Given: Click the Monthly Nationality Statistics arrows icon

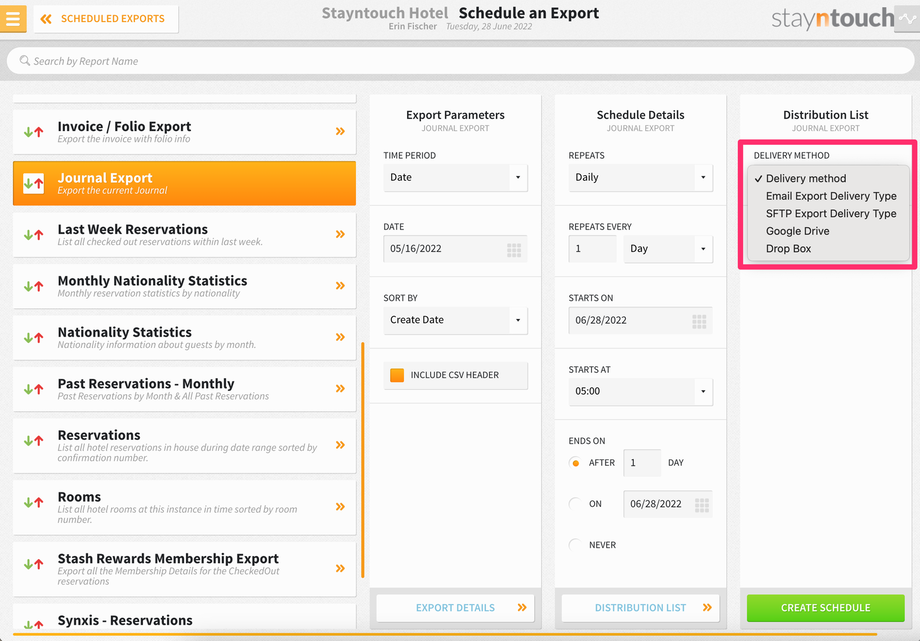Looking at the screenshot, I should click(33, 286).
